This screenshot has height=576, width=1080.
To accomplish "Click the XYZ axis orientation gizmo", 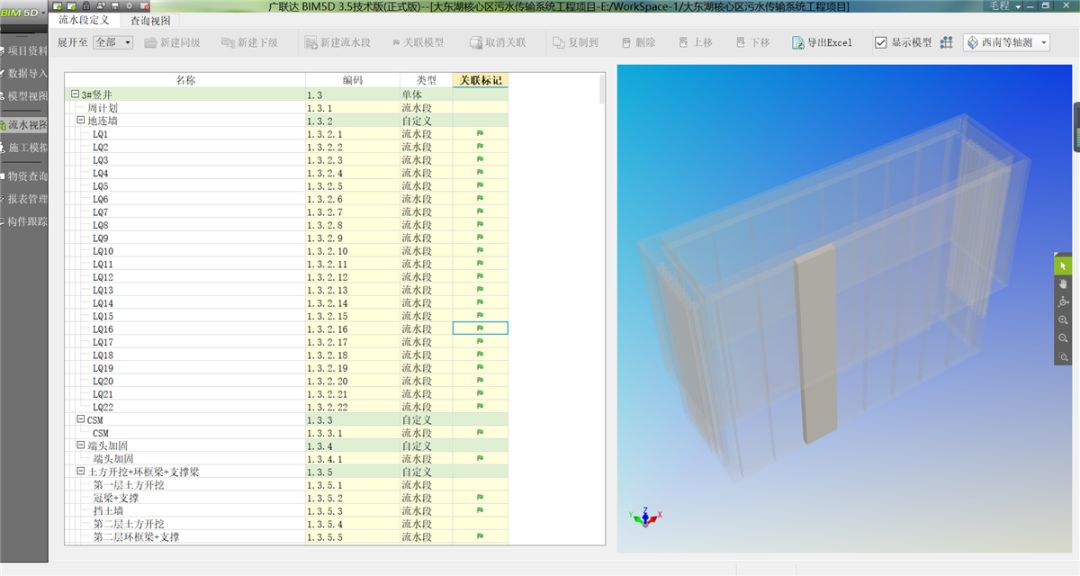I will pos(645,516).
